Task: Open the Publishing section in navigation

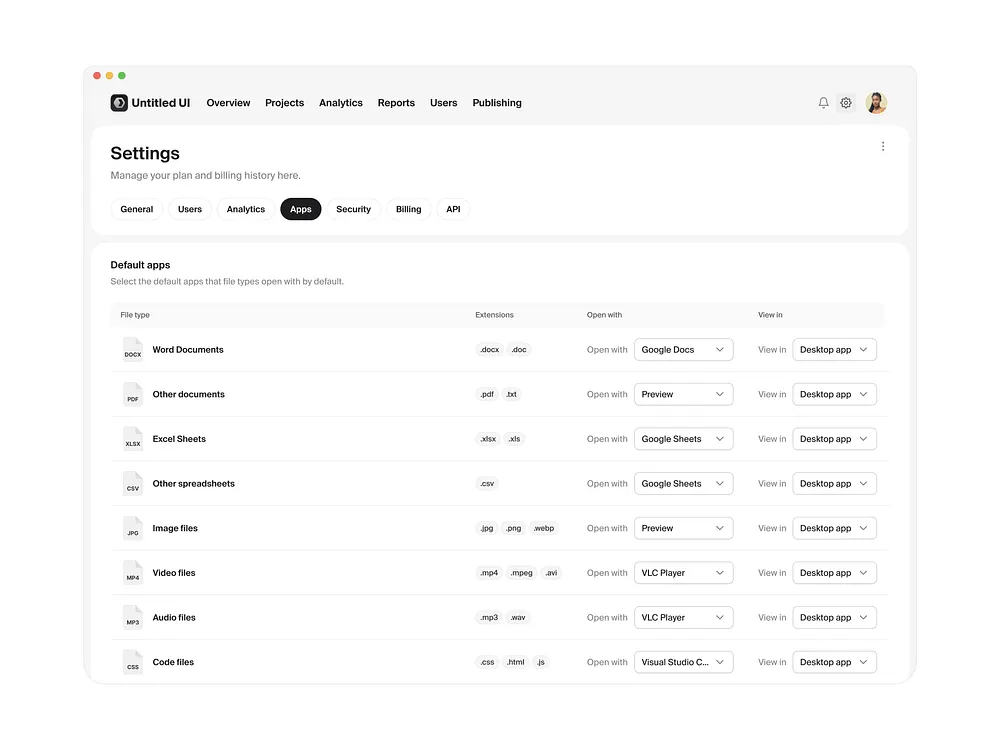Action: (496, 102)
